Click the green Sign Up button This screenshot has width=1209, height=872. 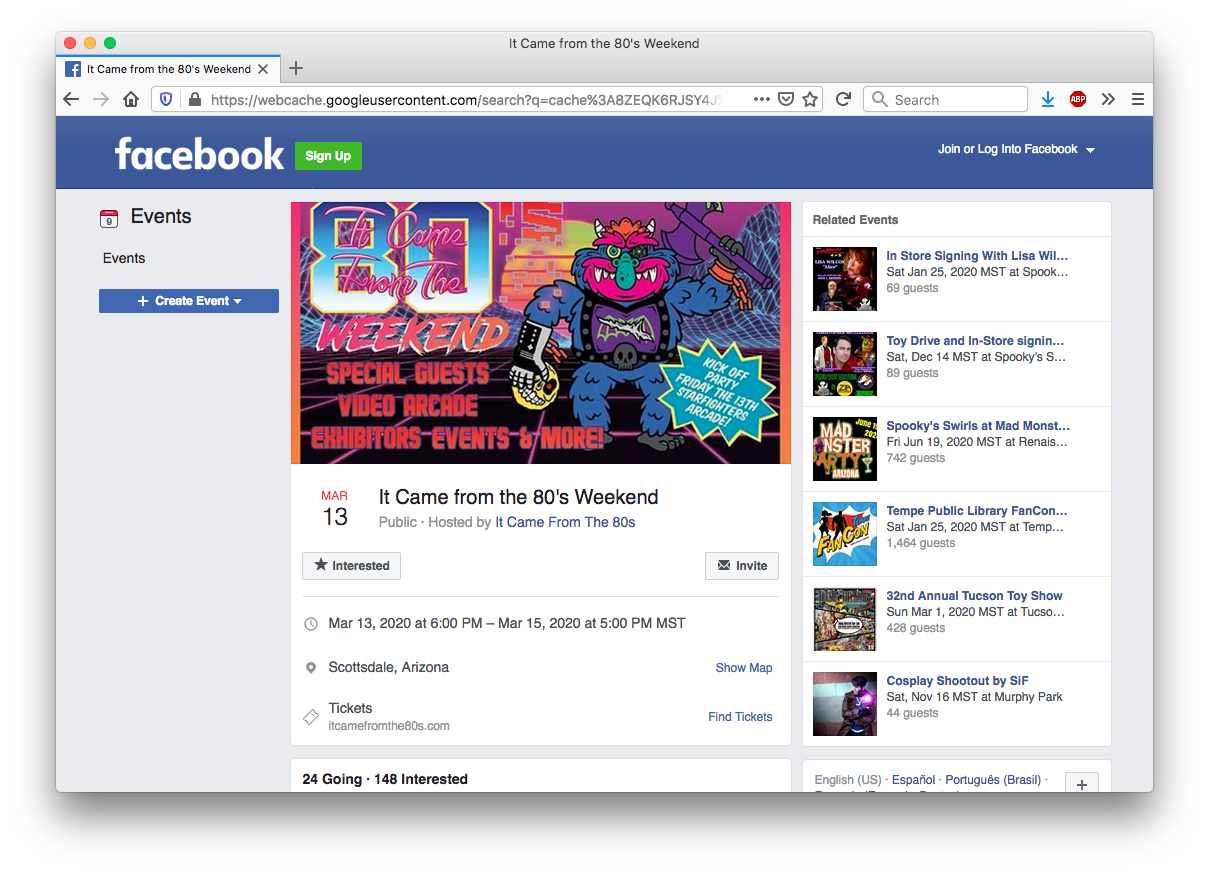(x=328, y=156)
